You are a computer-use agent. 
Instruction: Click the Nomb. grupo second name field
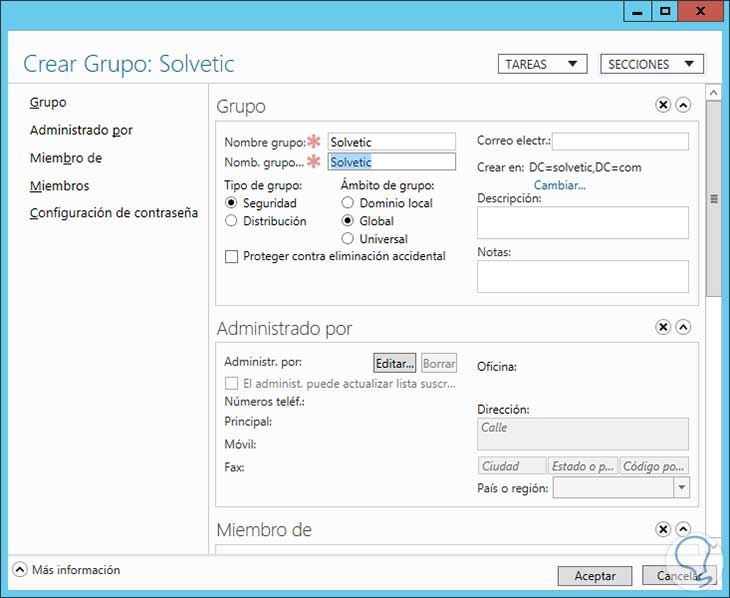coord(392,162)
